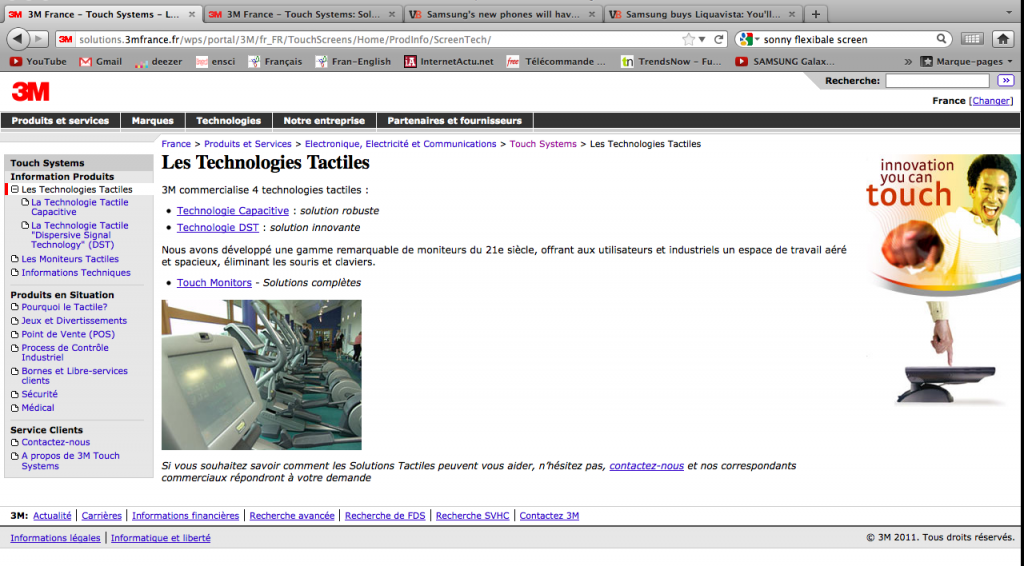Open the deezer bookmark
This screenshot has width=1024, height=566.
point(158,61)
